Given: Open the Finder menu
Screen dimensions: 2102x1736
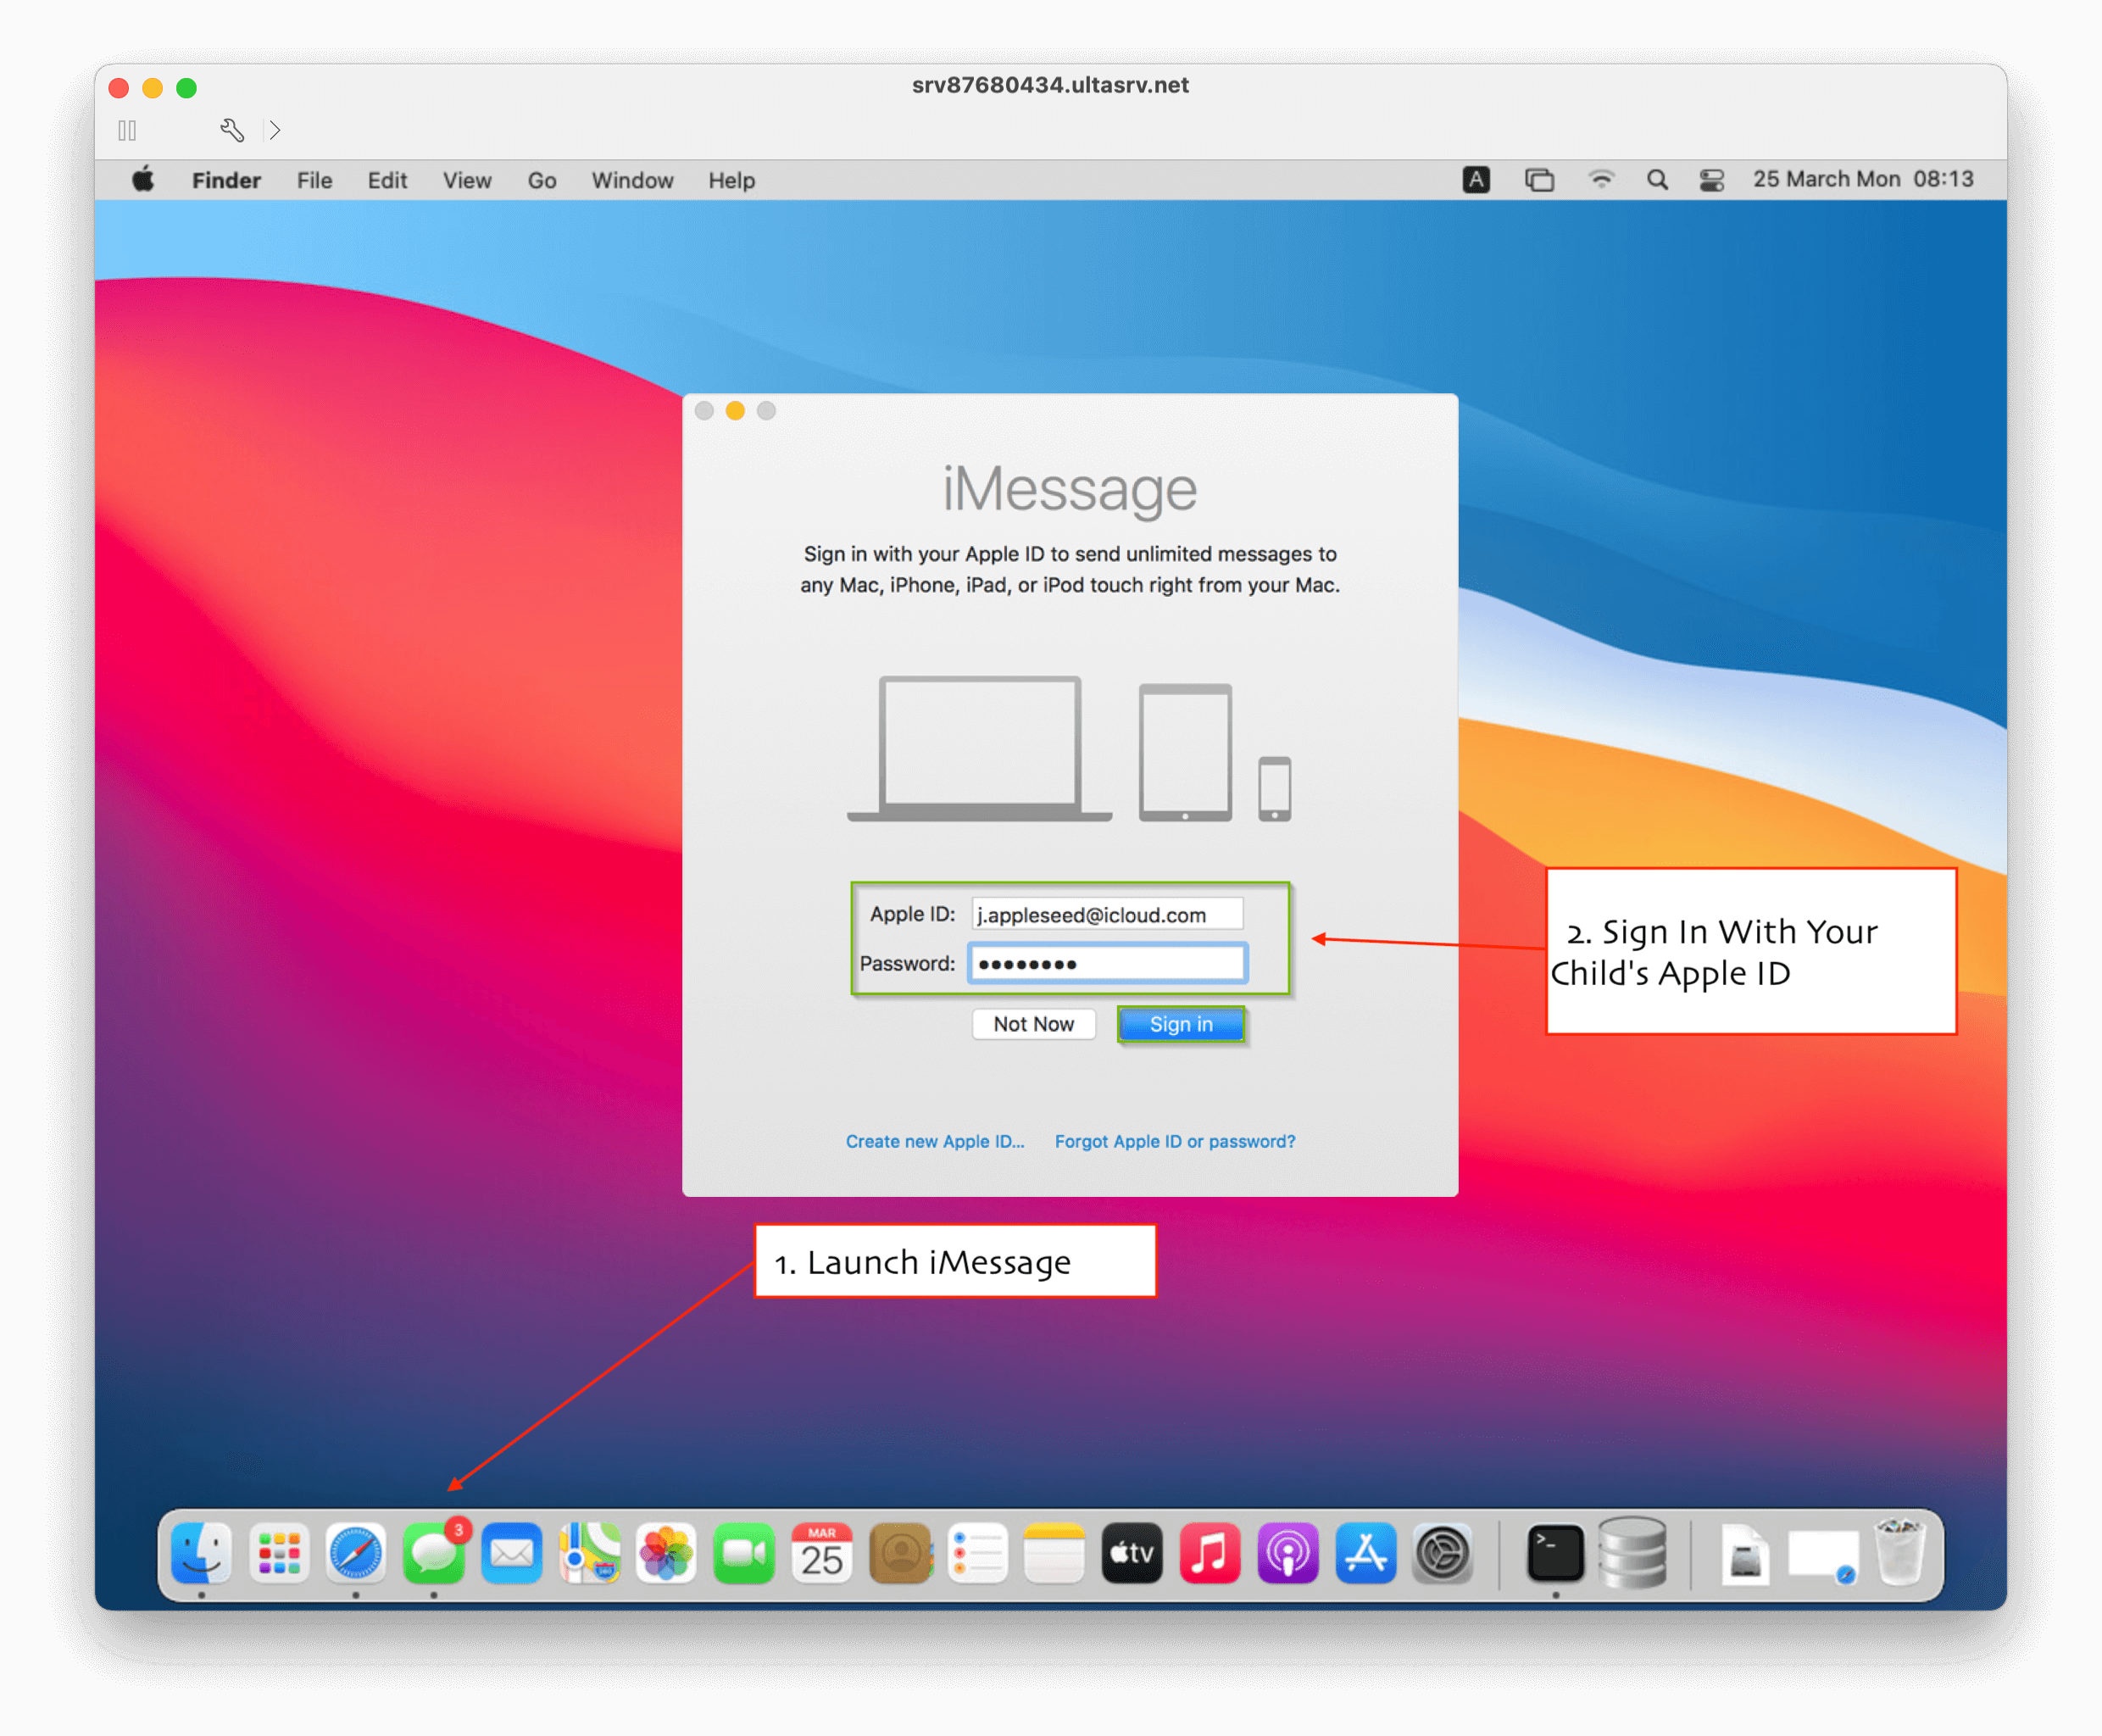Looking at the screenshot, I should (x=226, y=180).
